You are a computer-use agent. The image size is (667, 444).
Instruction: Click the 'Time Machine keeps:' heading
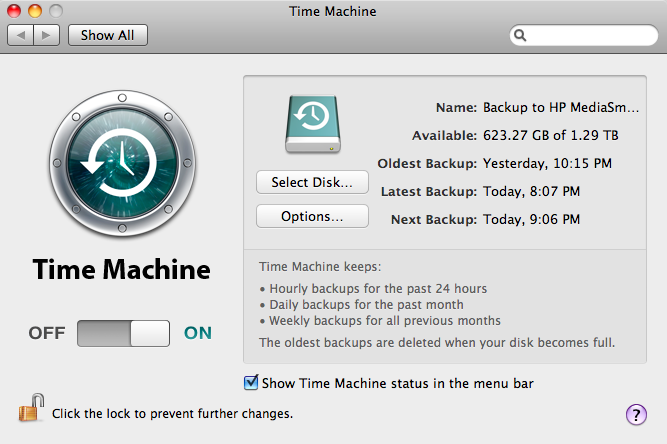click(x=320, y=267)
